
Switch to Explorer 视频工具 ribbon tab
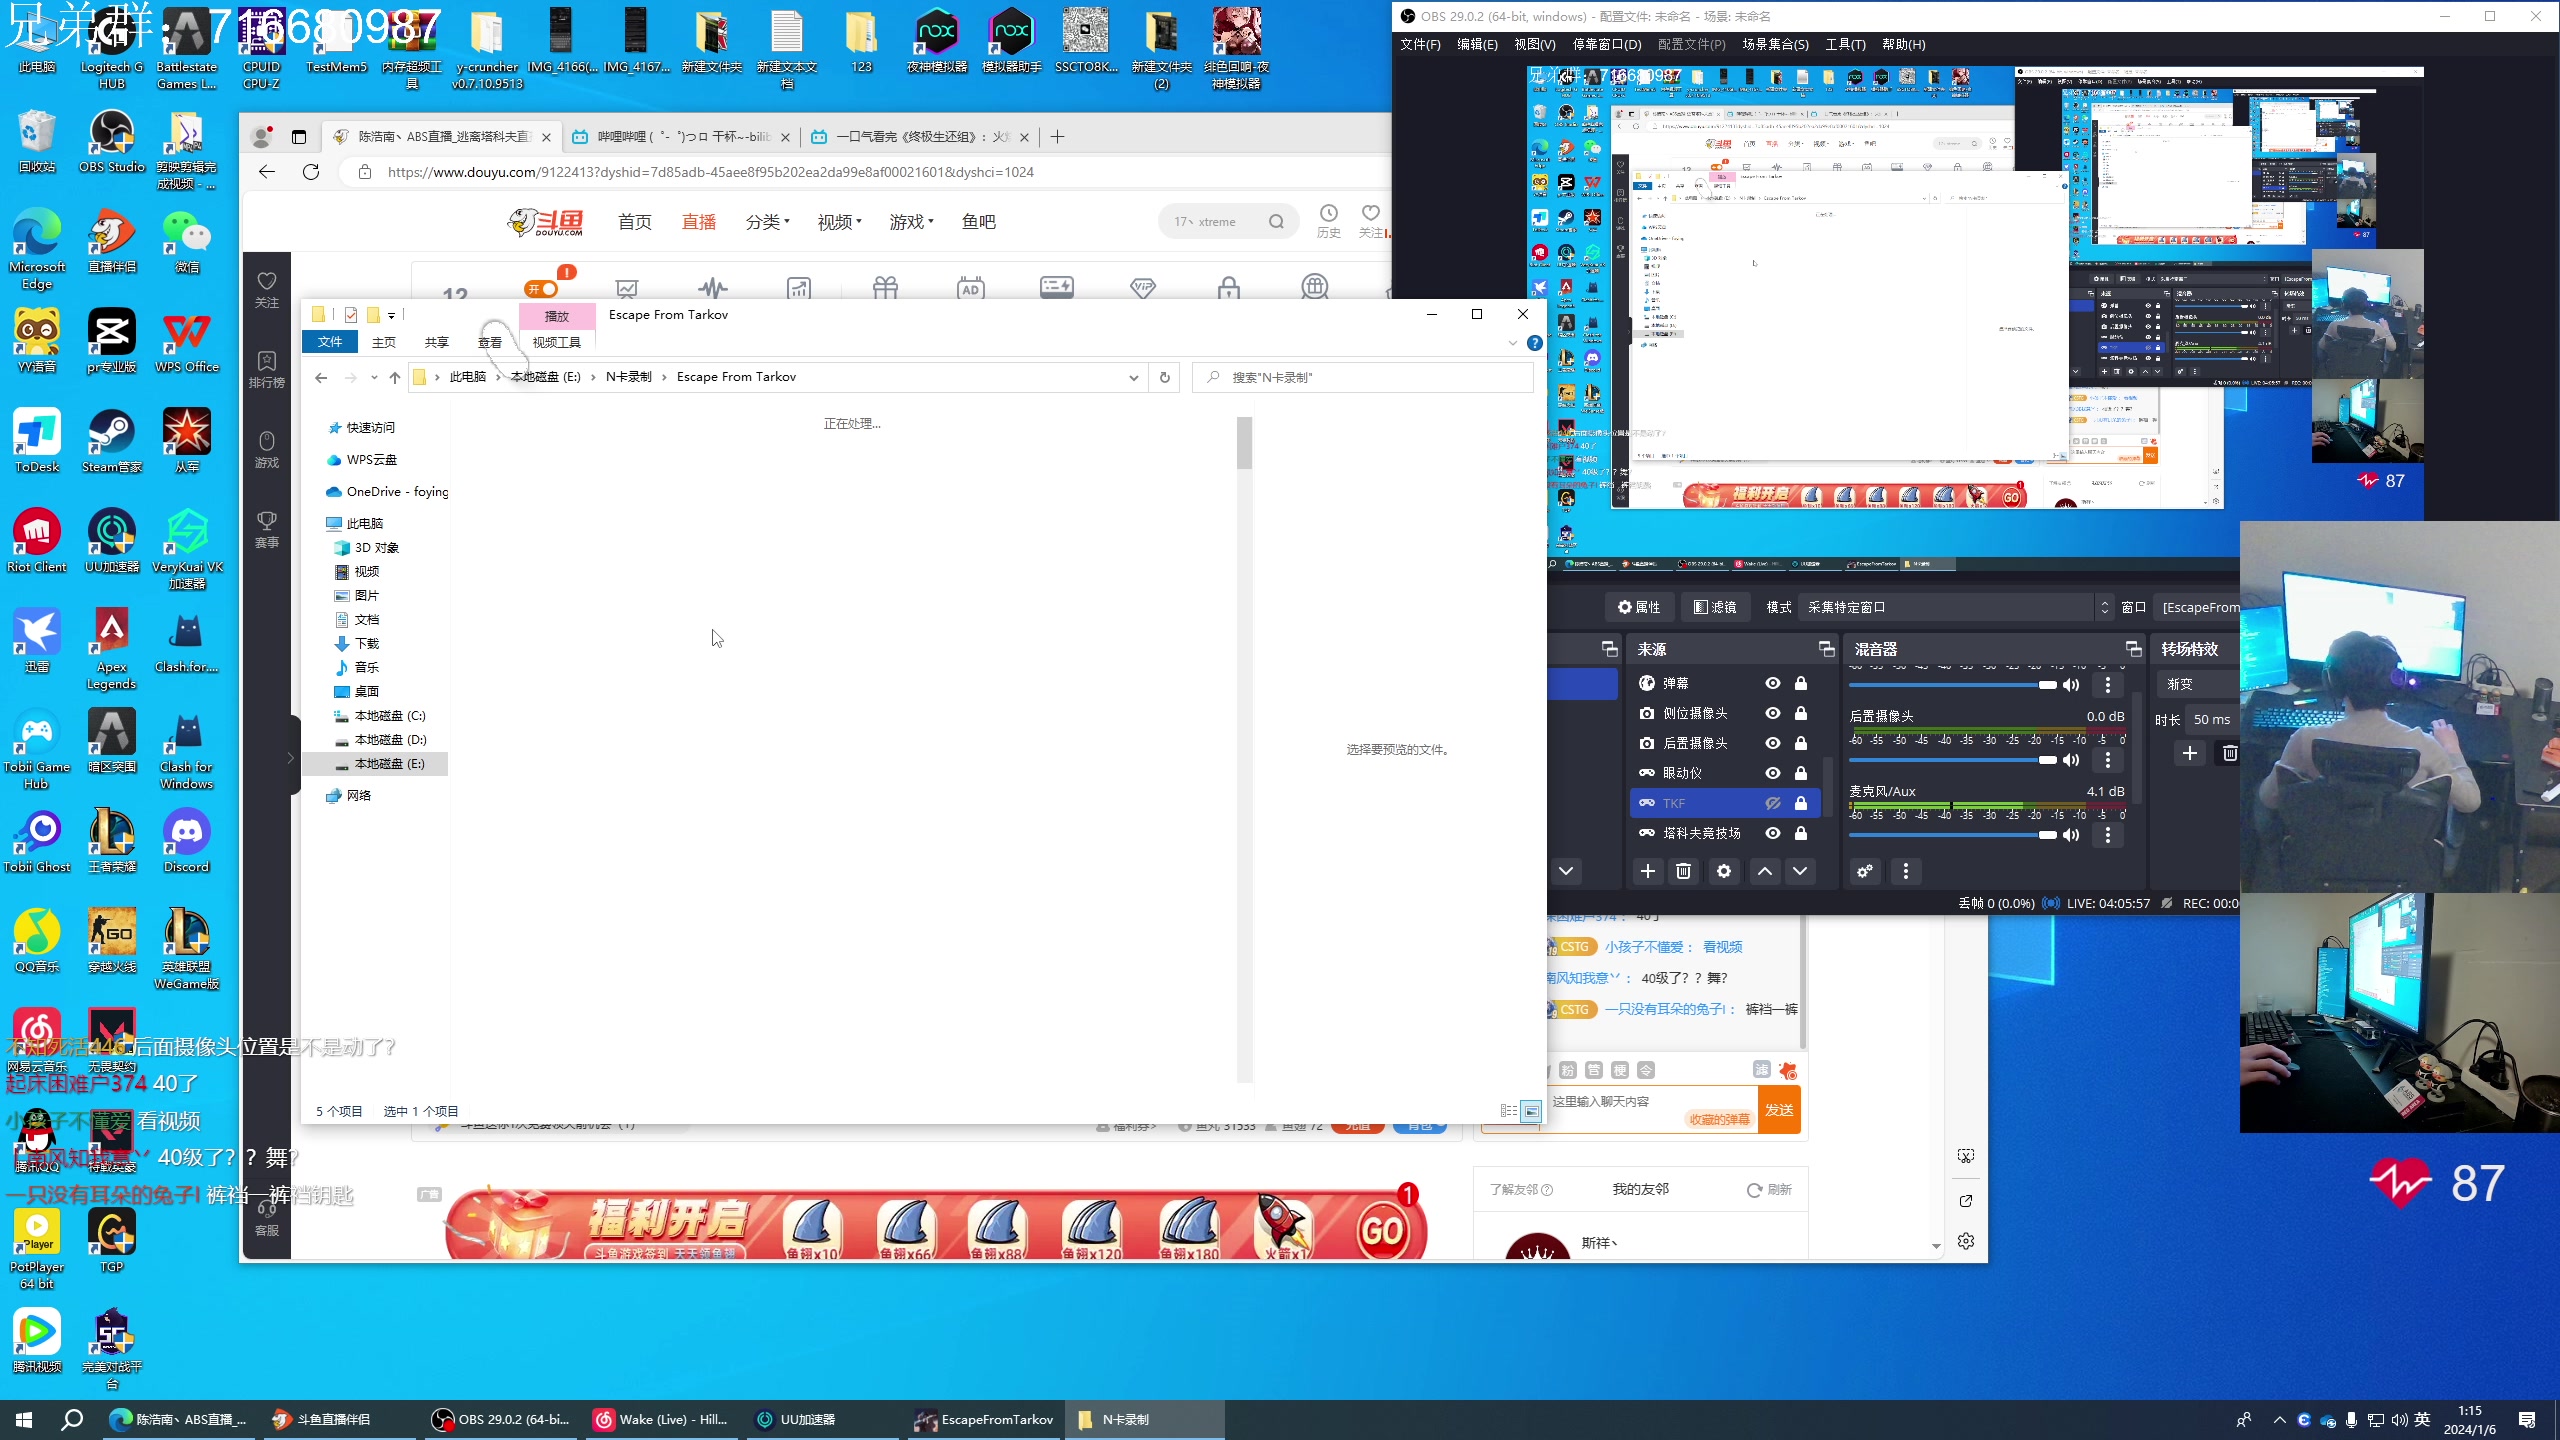pos(557,342)
